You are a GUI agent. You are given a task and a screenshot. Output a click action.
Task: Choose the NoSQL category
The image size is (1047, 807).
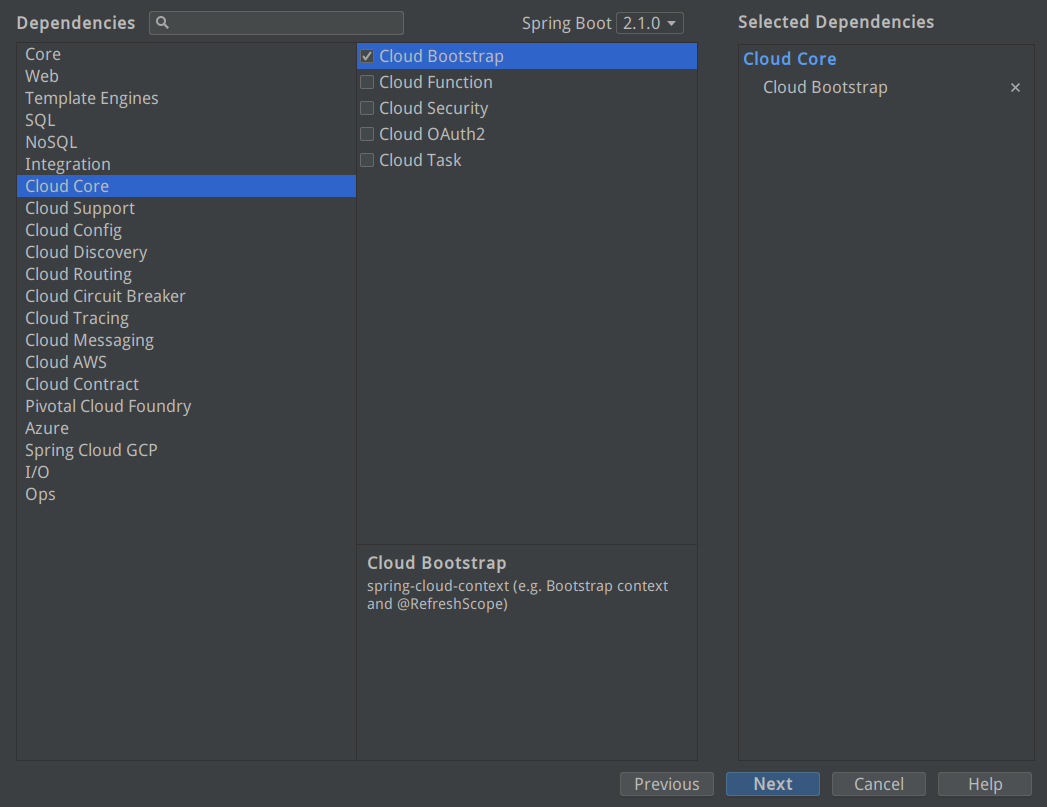pyautogui.click(x=186, y=142)
